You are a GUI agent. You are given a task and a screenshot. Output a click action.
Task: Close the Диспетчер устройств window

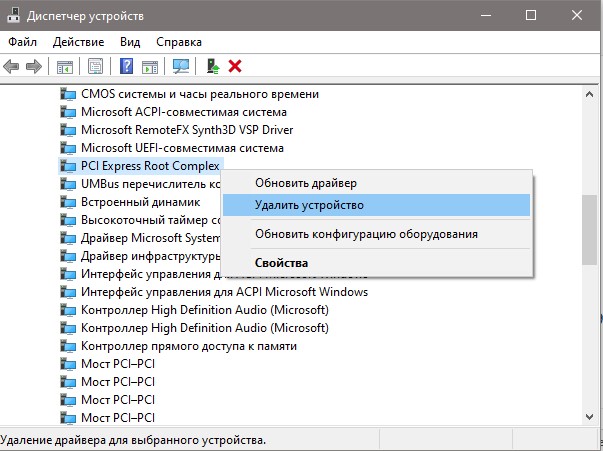[577, 15]
